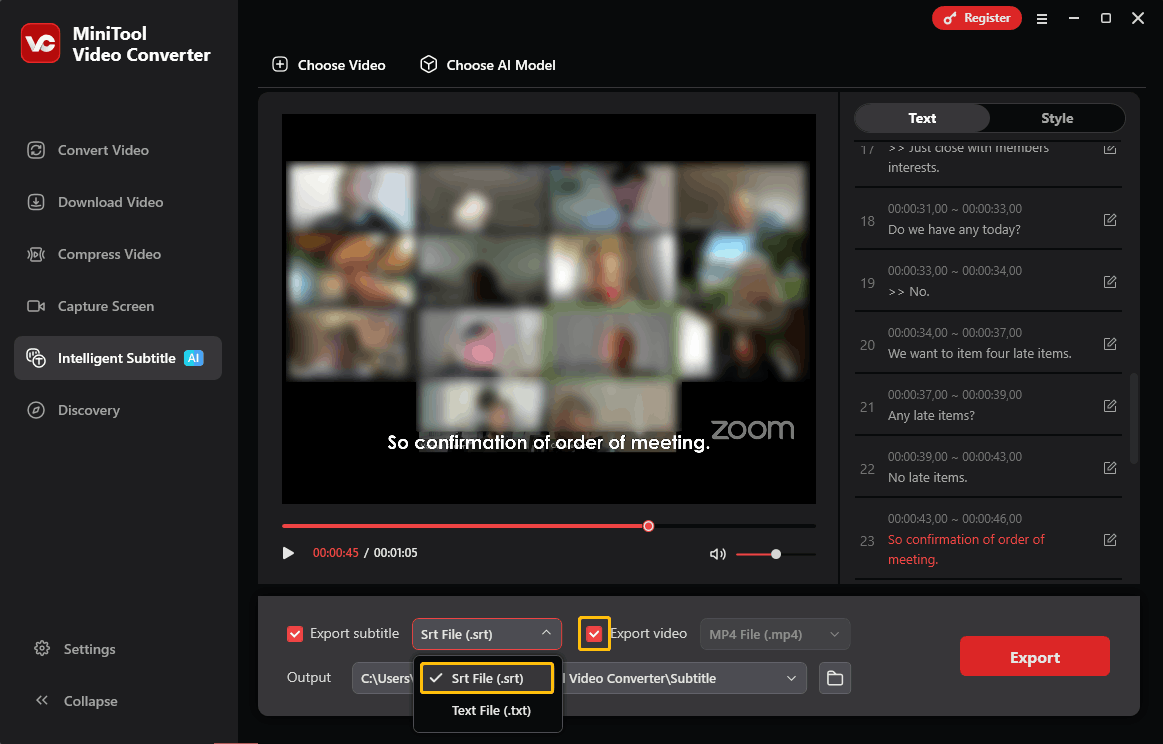Browse output location via the folder icon

834,678
